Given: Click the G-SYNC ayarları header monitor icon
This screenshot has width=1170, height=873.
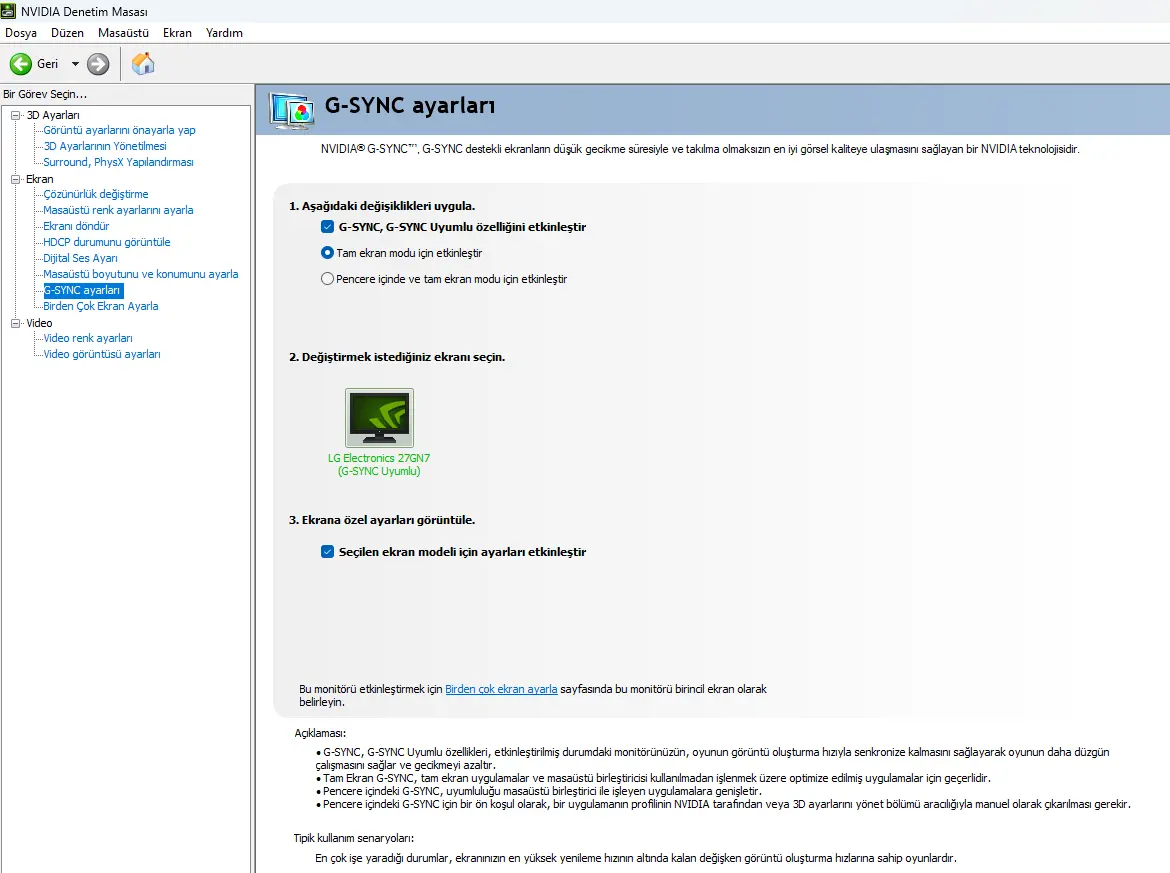Looking at the screenshot, I should click(x=292, y=111).
